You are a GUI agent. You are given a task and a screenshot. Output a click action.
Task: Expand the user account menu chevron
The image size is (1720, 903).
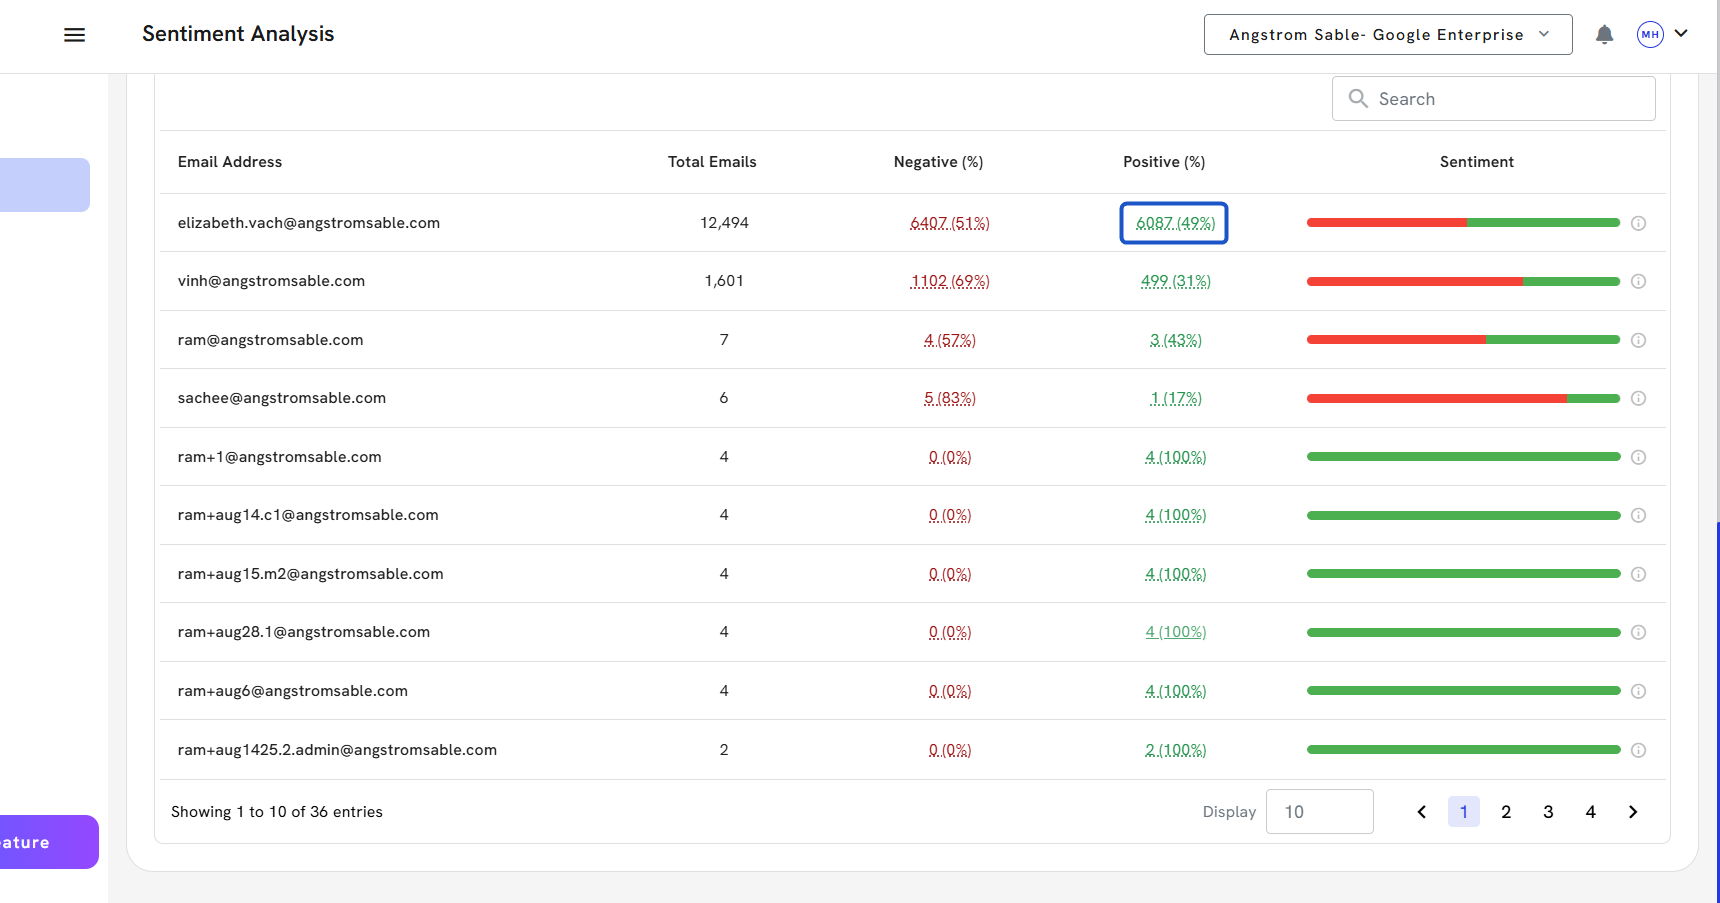[1681, 33]
